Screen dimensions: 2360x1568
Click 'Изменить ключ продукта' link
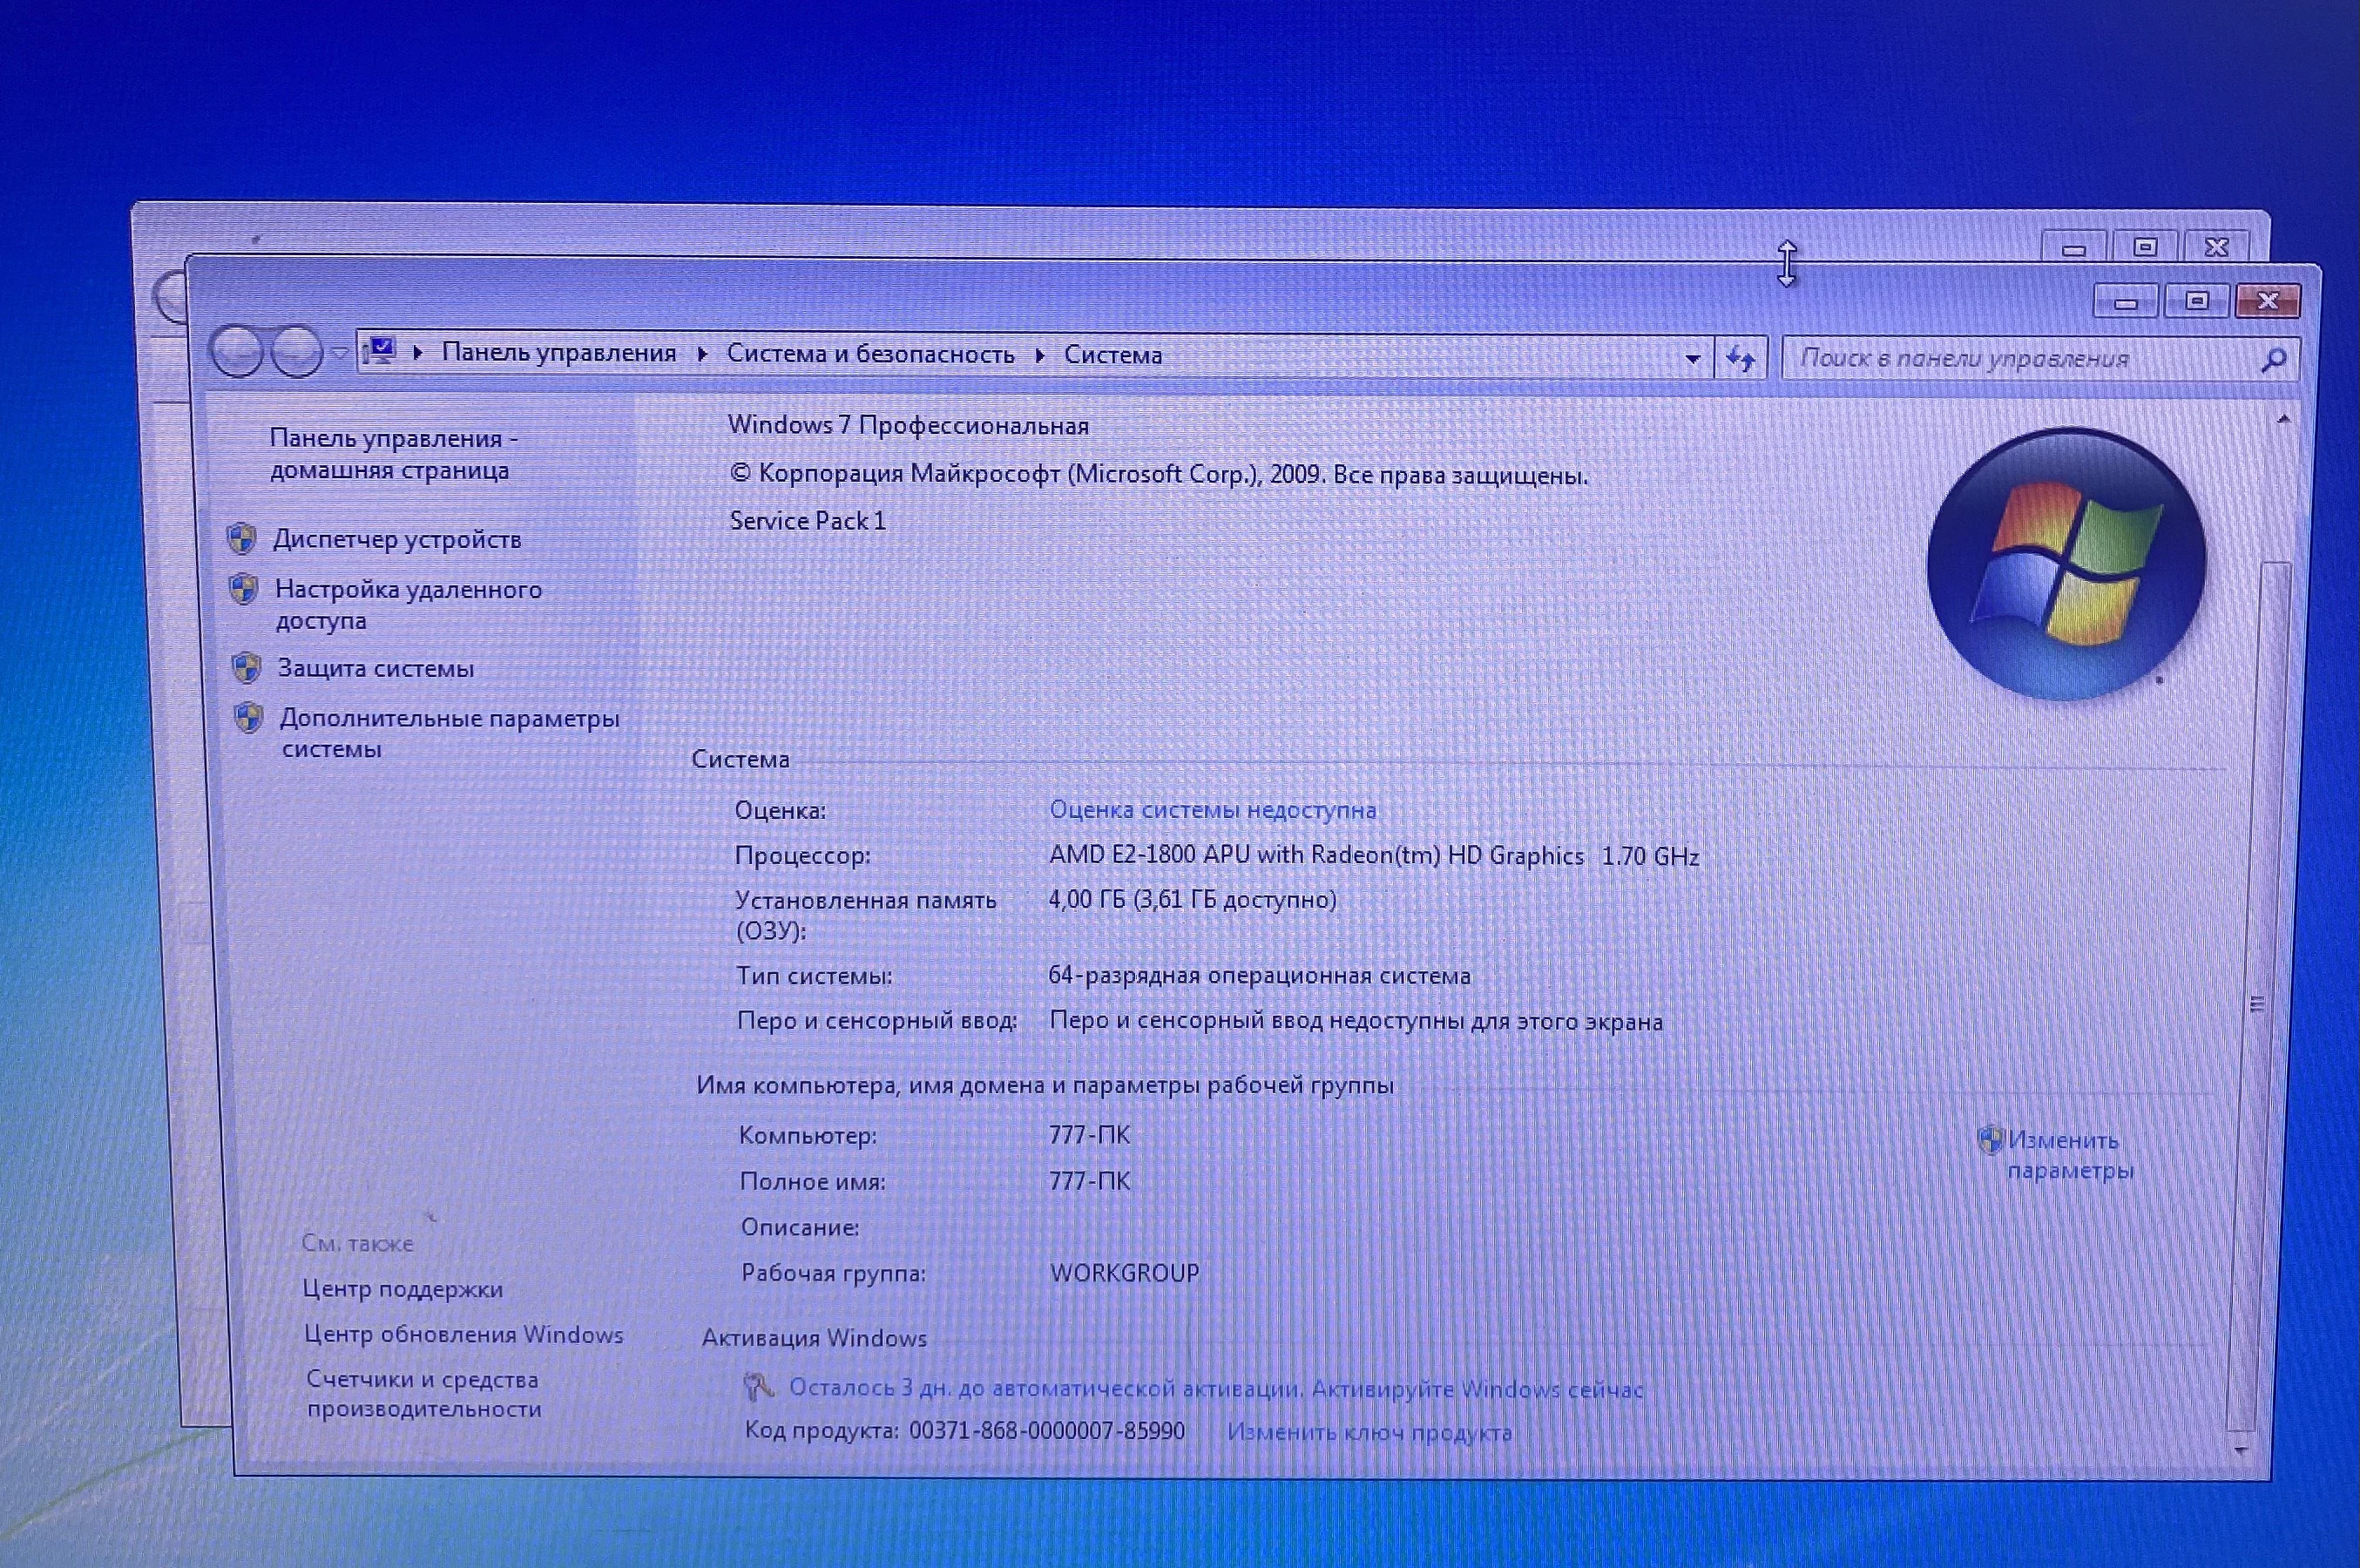tap(1369, 1432)
